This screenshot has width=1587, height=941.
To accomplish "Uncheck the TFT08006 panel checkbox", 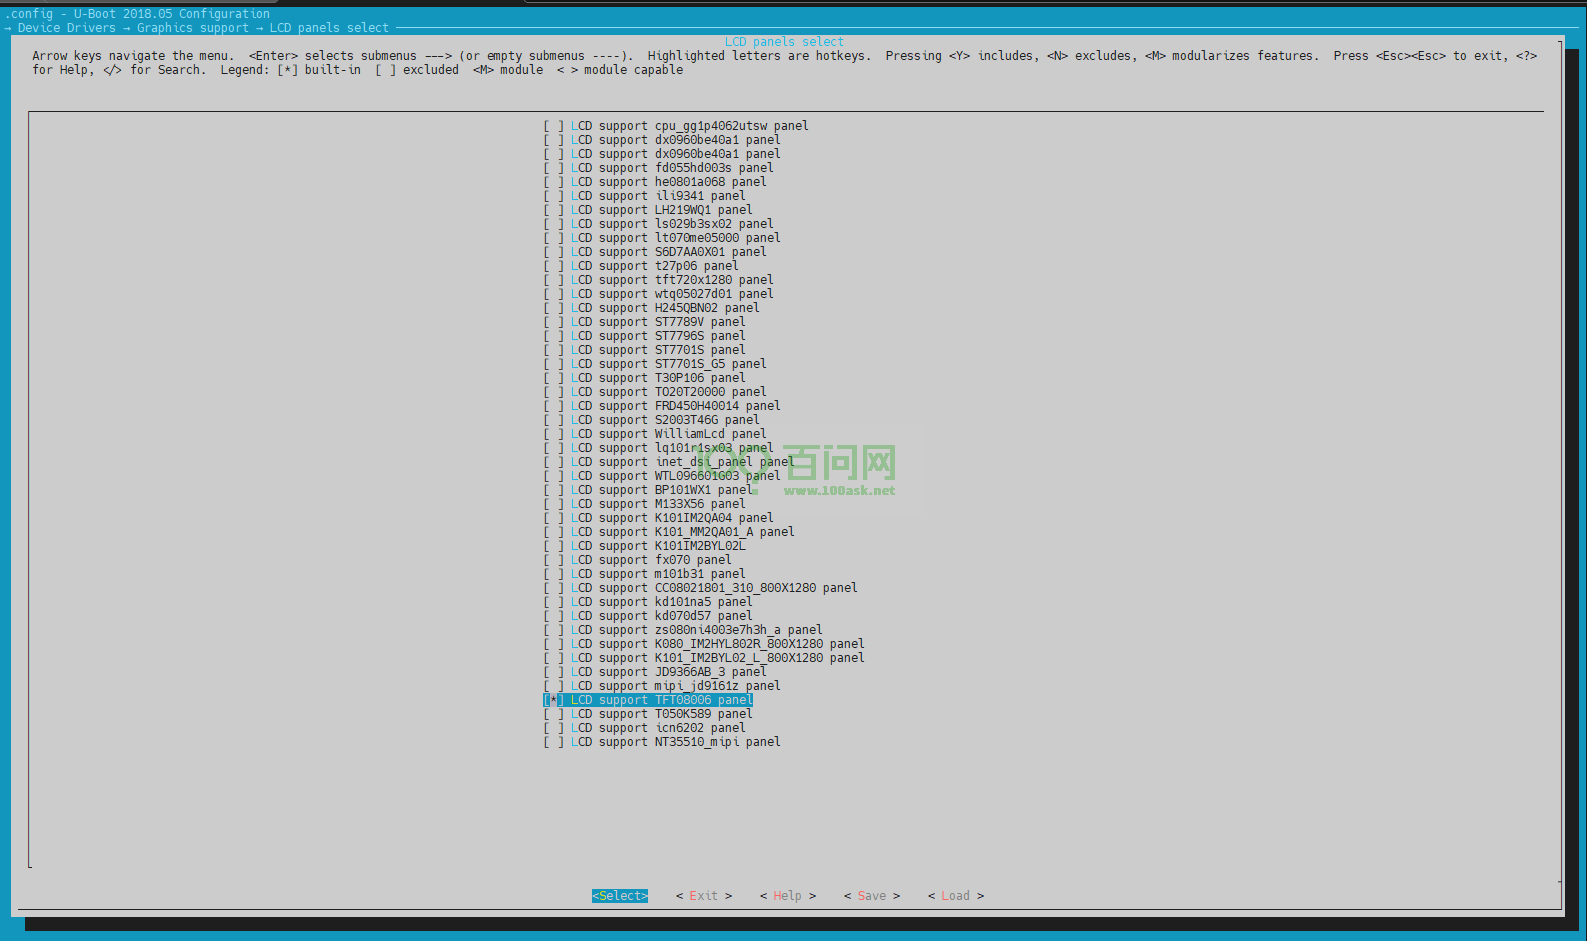I will (x=553, y=700).
